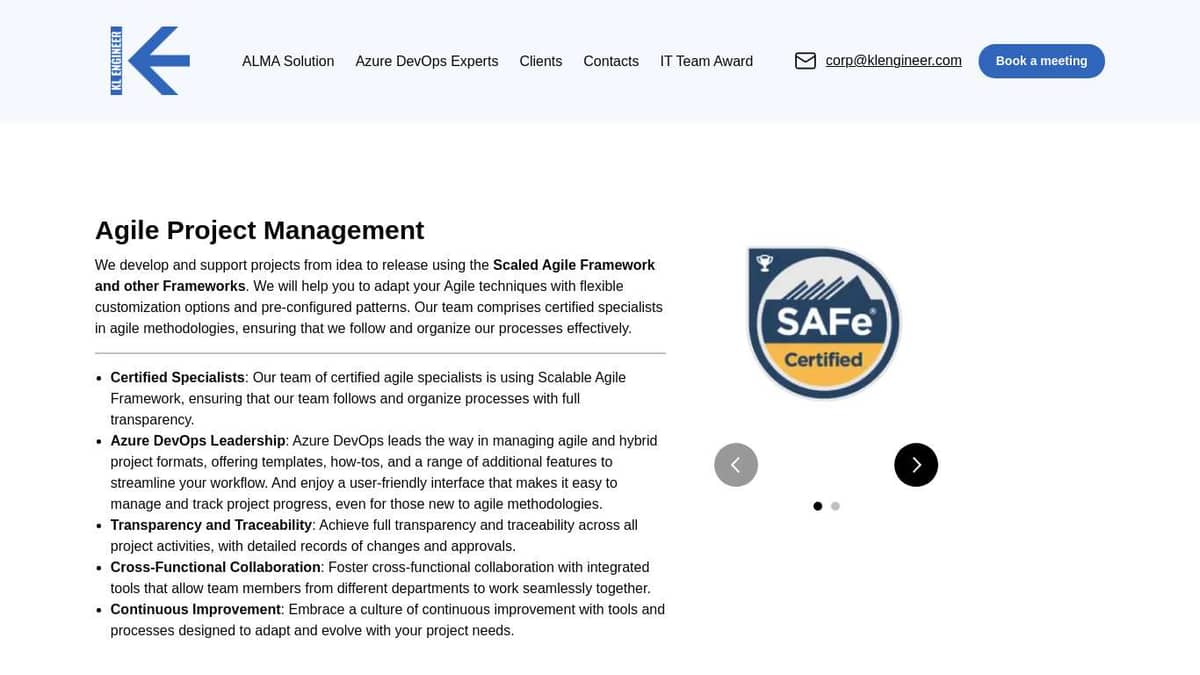
Task: Go to next carousel slide
Action: point(915,465)
